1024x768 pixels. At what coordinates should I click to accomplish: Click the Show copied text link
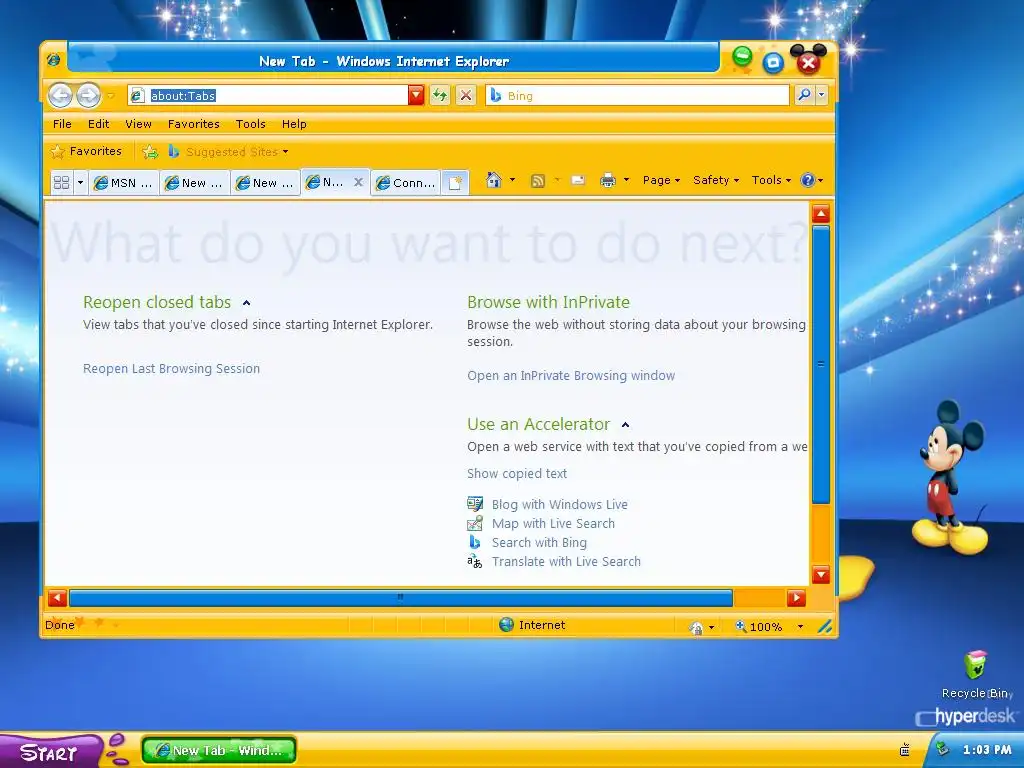517,473
